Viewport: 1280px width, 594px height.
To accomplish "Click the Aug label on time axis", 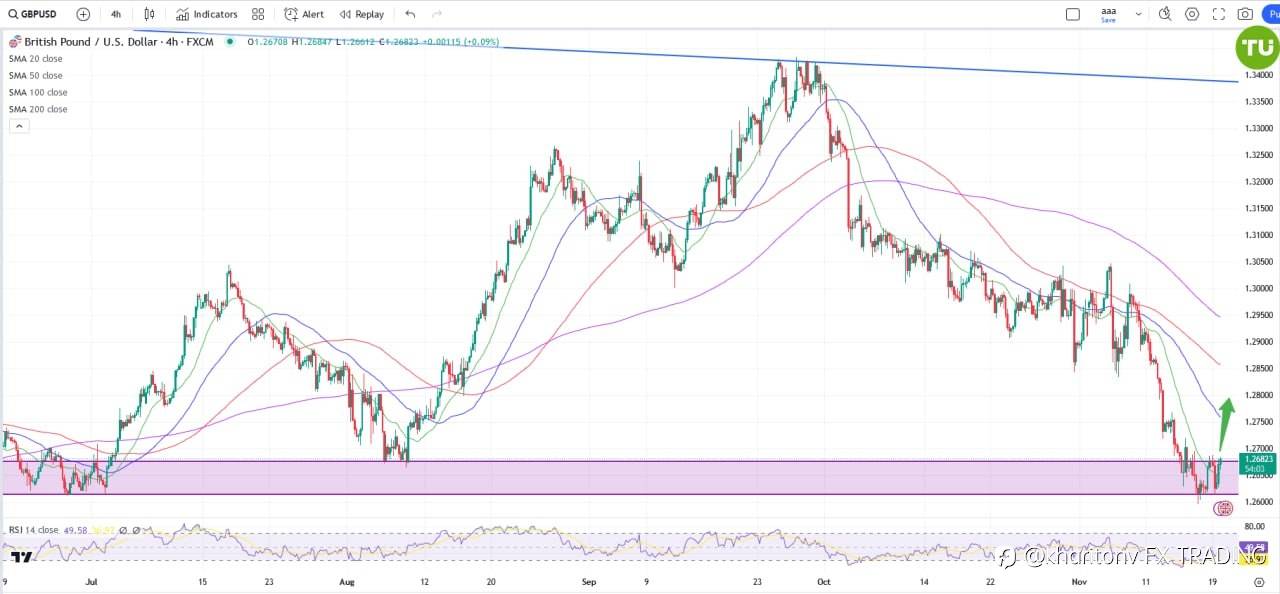I will pos(347,581).
